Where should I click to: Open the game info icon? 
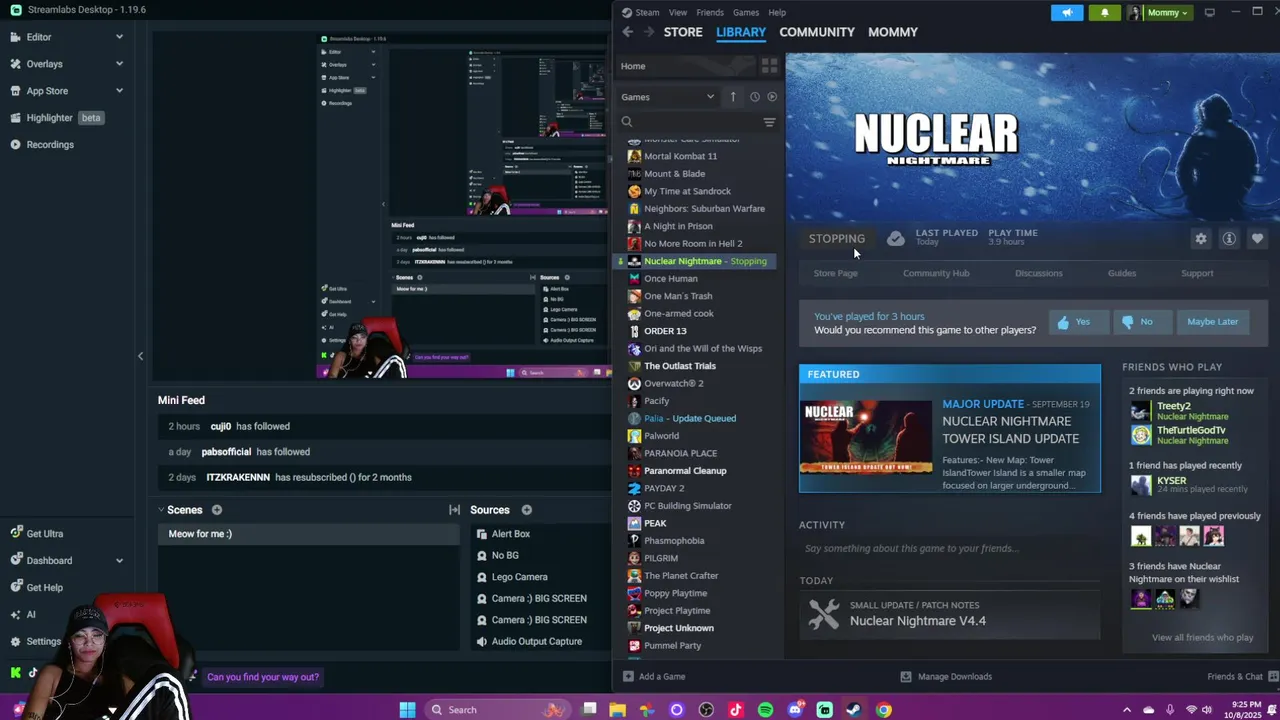tap(1229, 239)
